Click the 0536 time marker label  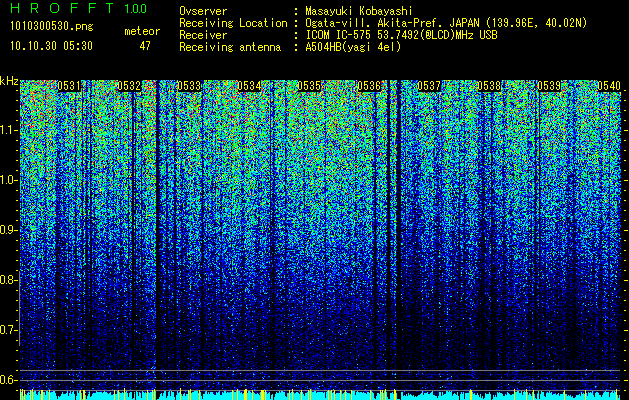click(369, 86)
